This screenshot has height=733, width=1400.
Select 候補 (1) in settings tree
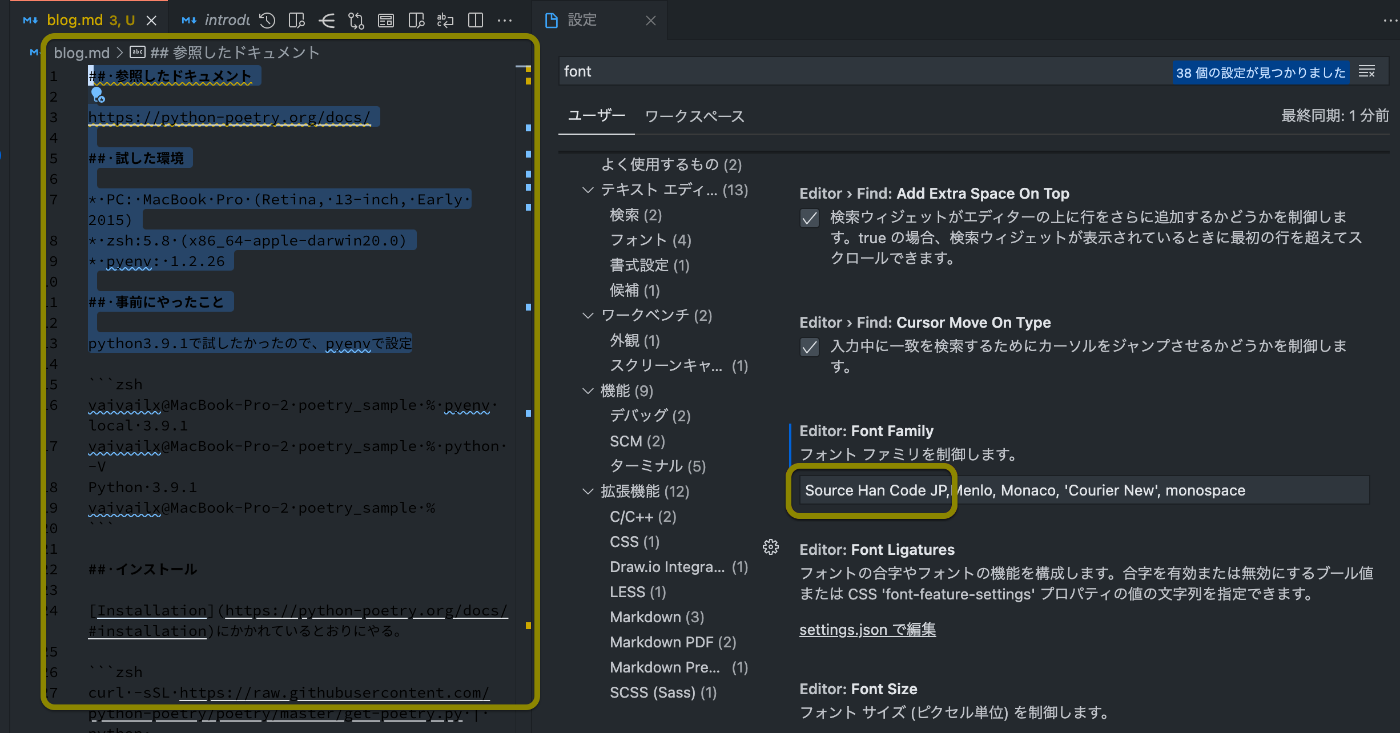point(635,290)
